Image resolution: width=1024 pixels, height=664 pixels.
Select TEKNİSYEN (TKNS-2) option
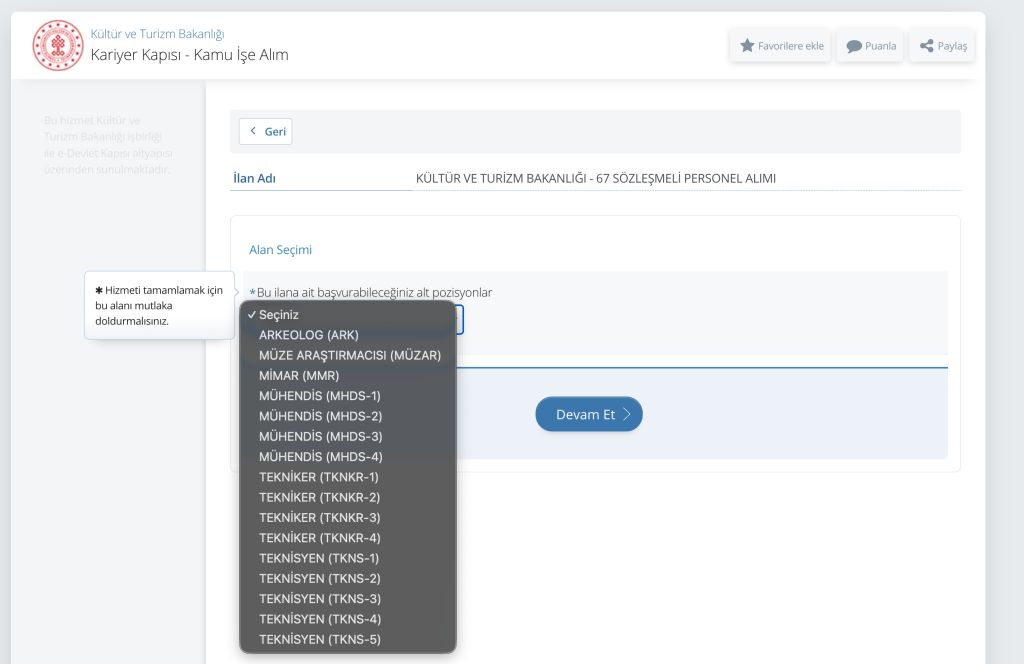348,578
